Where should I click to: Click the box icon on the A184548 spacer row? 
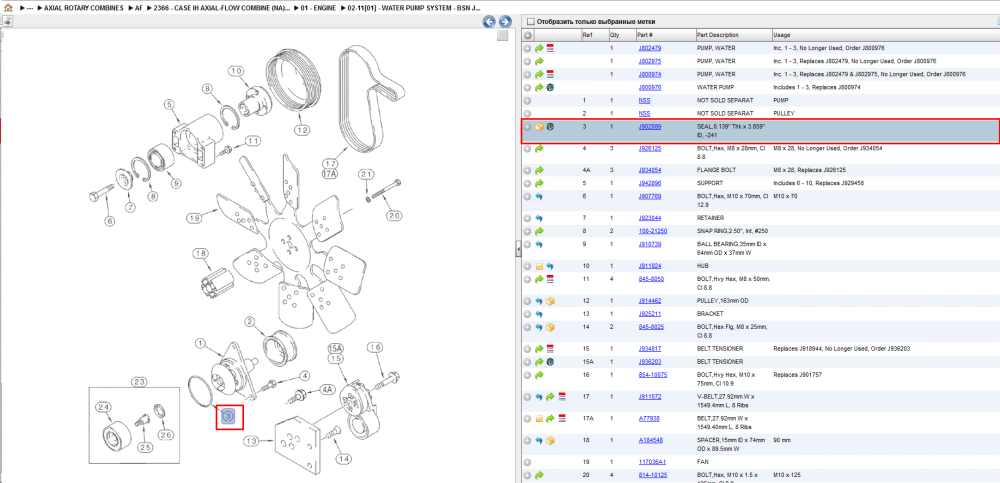point(550,440)
